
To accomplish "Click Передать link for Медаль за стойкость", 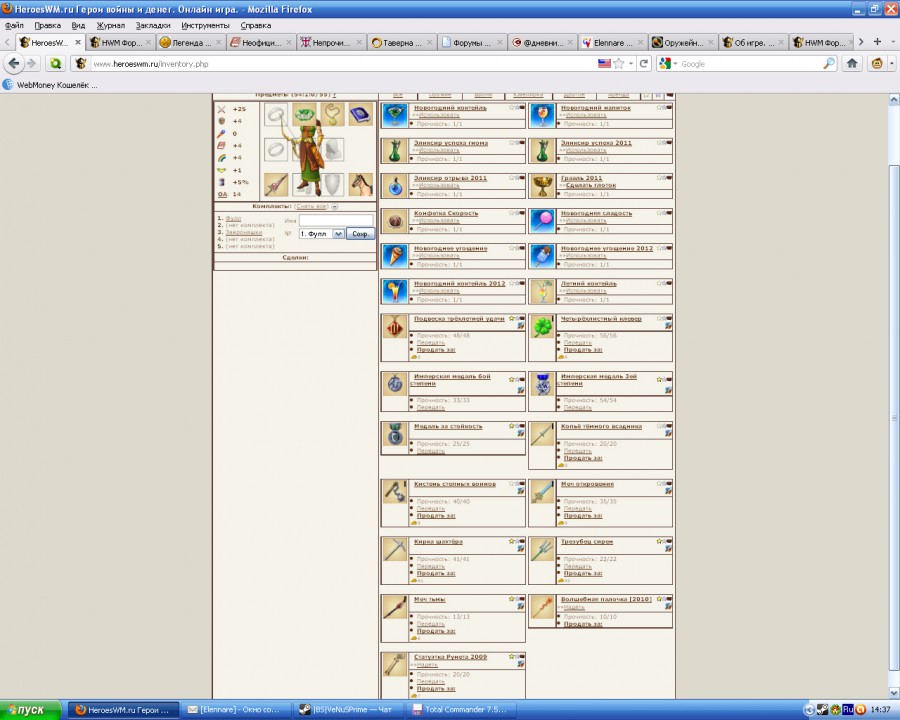I will click(430, 451).
